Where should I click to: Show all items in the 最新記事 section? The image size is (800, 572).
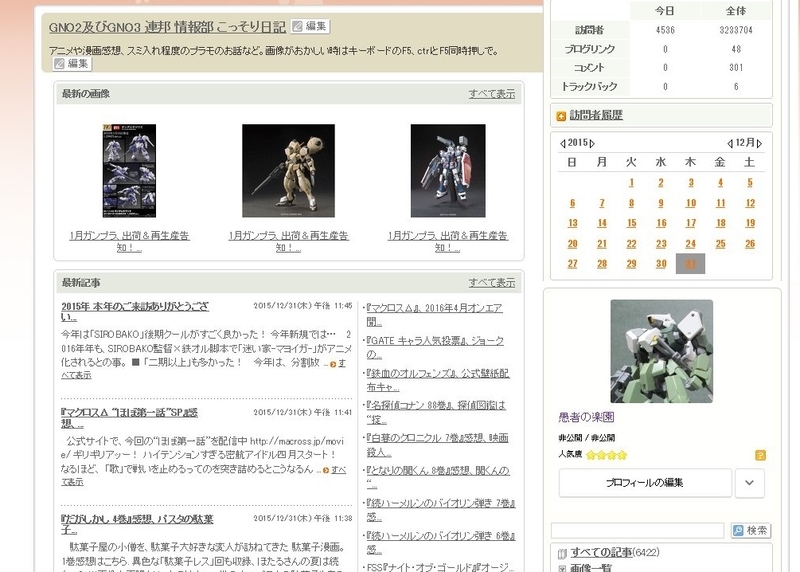click(x=492, y=283)
